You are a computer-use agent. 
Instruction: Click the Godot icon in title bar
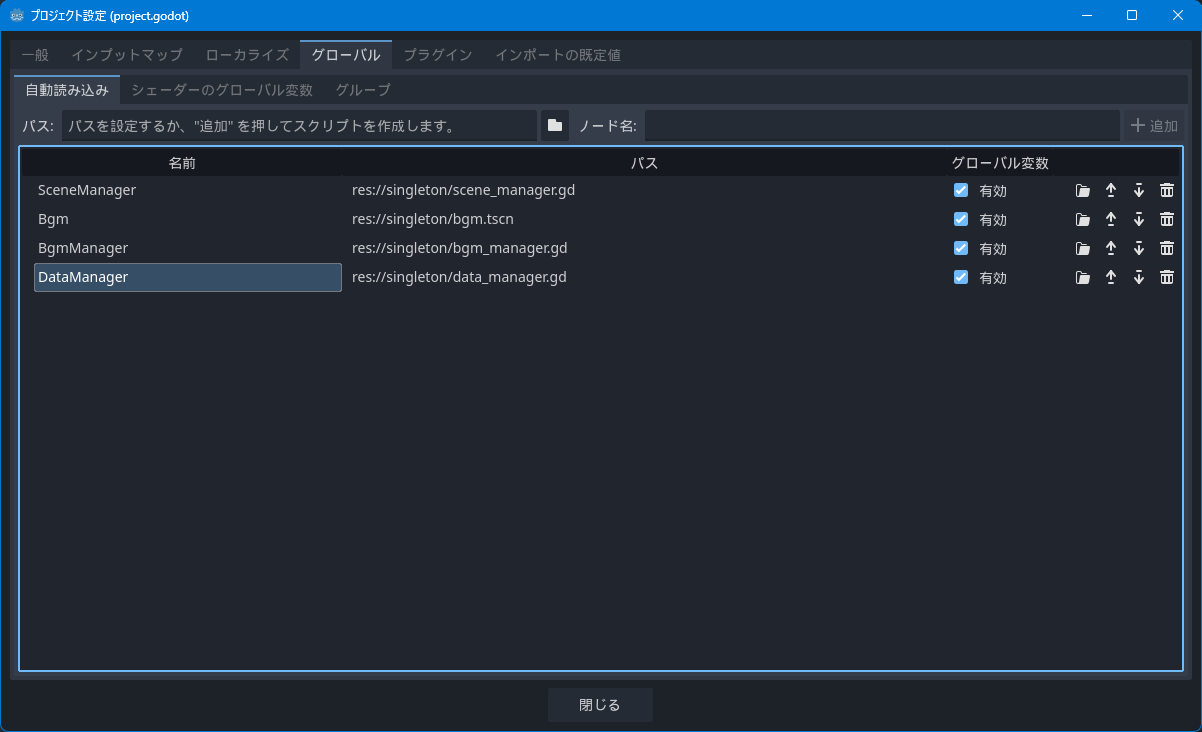tap(17, 15)
